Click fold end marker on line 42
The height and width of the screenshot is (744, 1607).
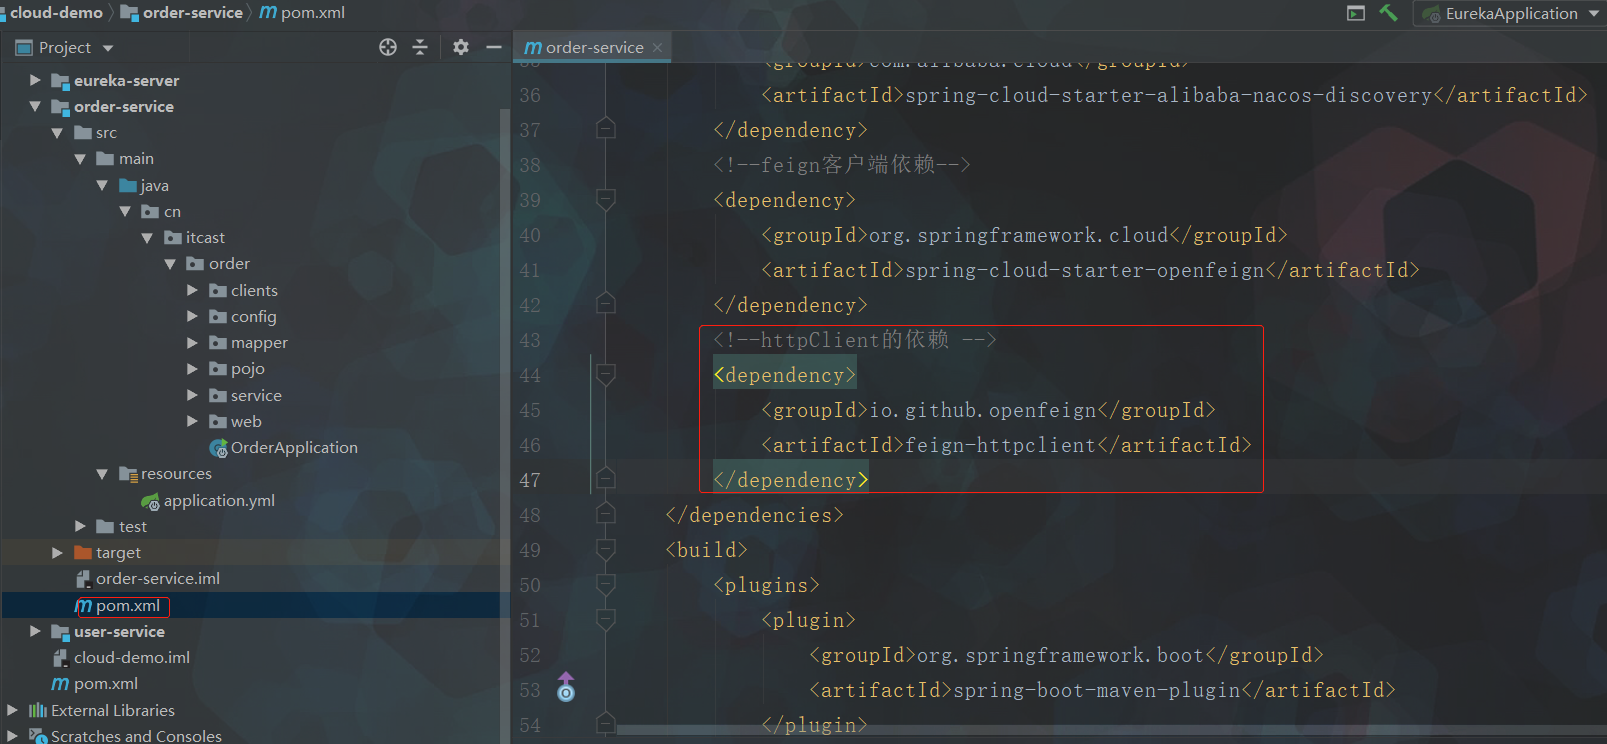pos(605,304)
